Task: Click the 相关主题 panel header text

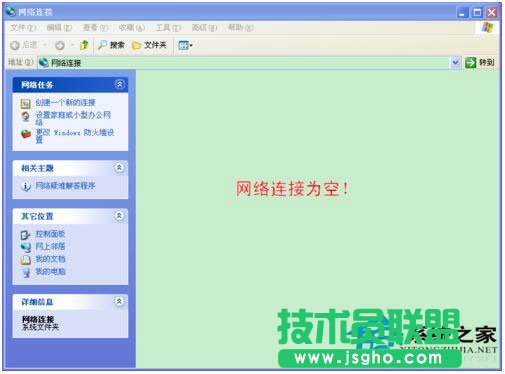Action: [37, 168]
